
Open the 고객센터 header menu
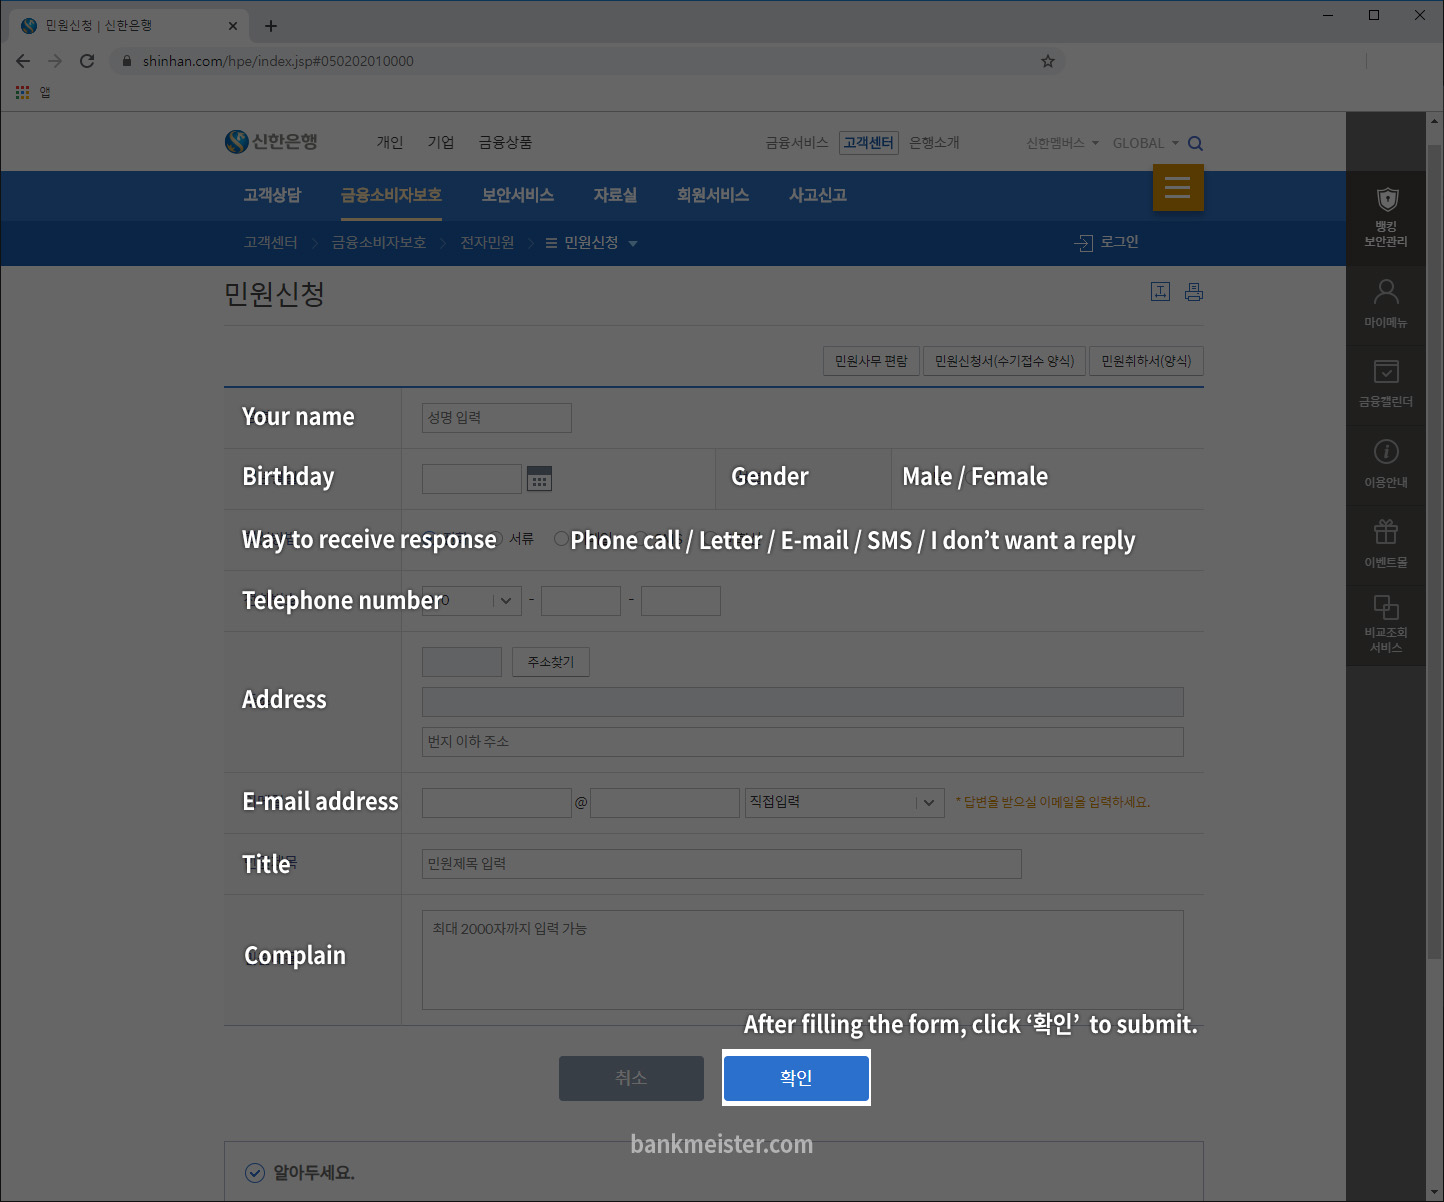point(868,143)
